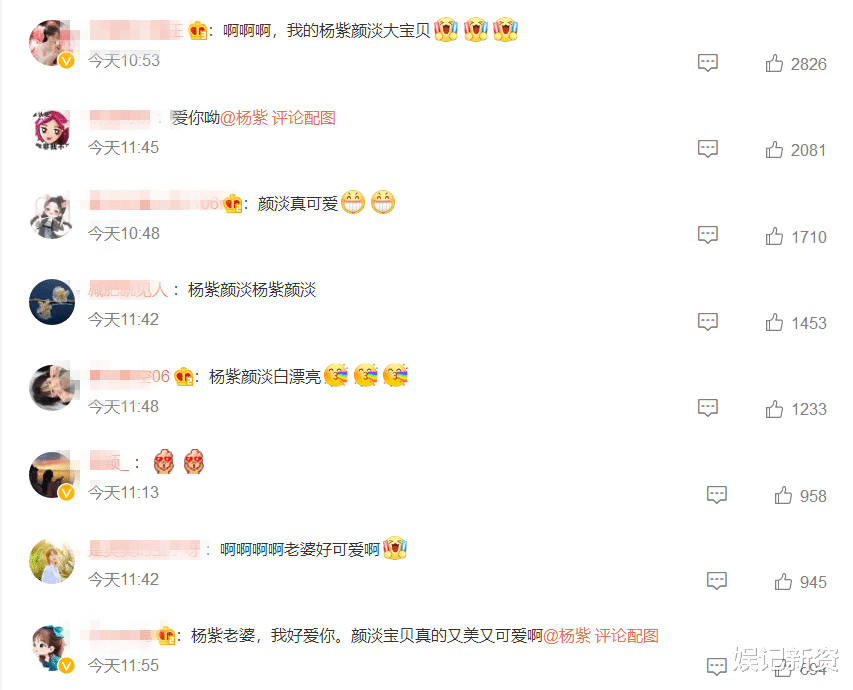Reply to the 啊啊啊啊老婆好可爱啊 comment

coord(716,581)
